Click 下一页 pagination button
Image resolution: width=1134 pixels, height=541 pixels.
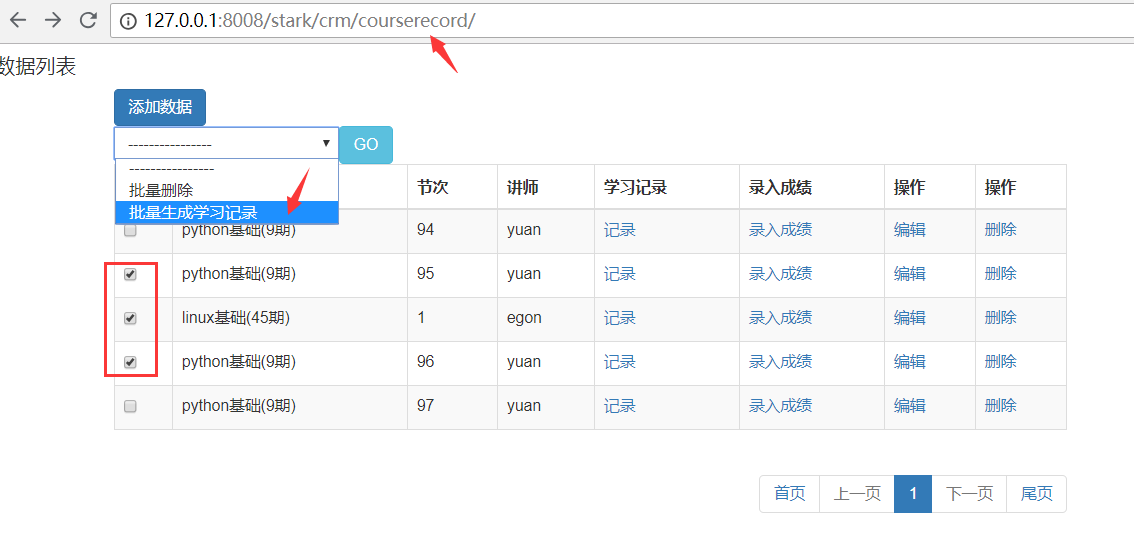click(x=970, y=494)
